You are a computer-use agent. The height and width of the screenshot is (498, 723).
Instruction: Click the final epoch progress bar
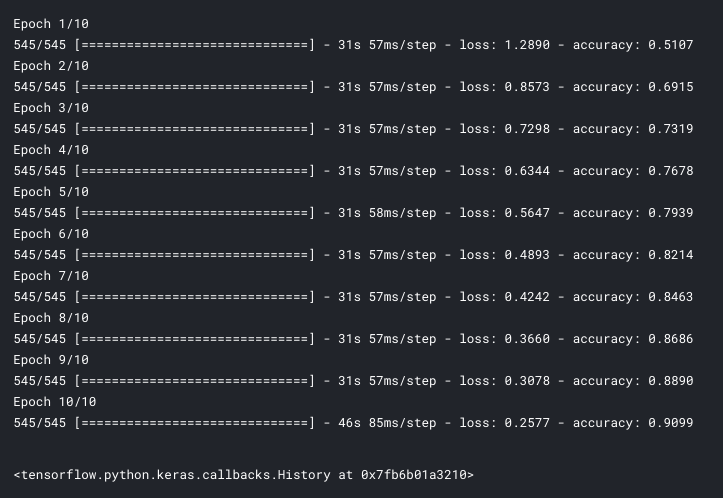click(x=195, y=423)
